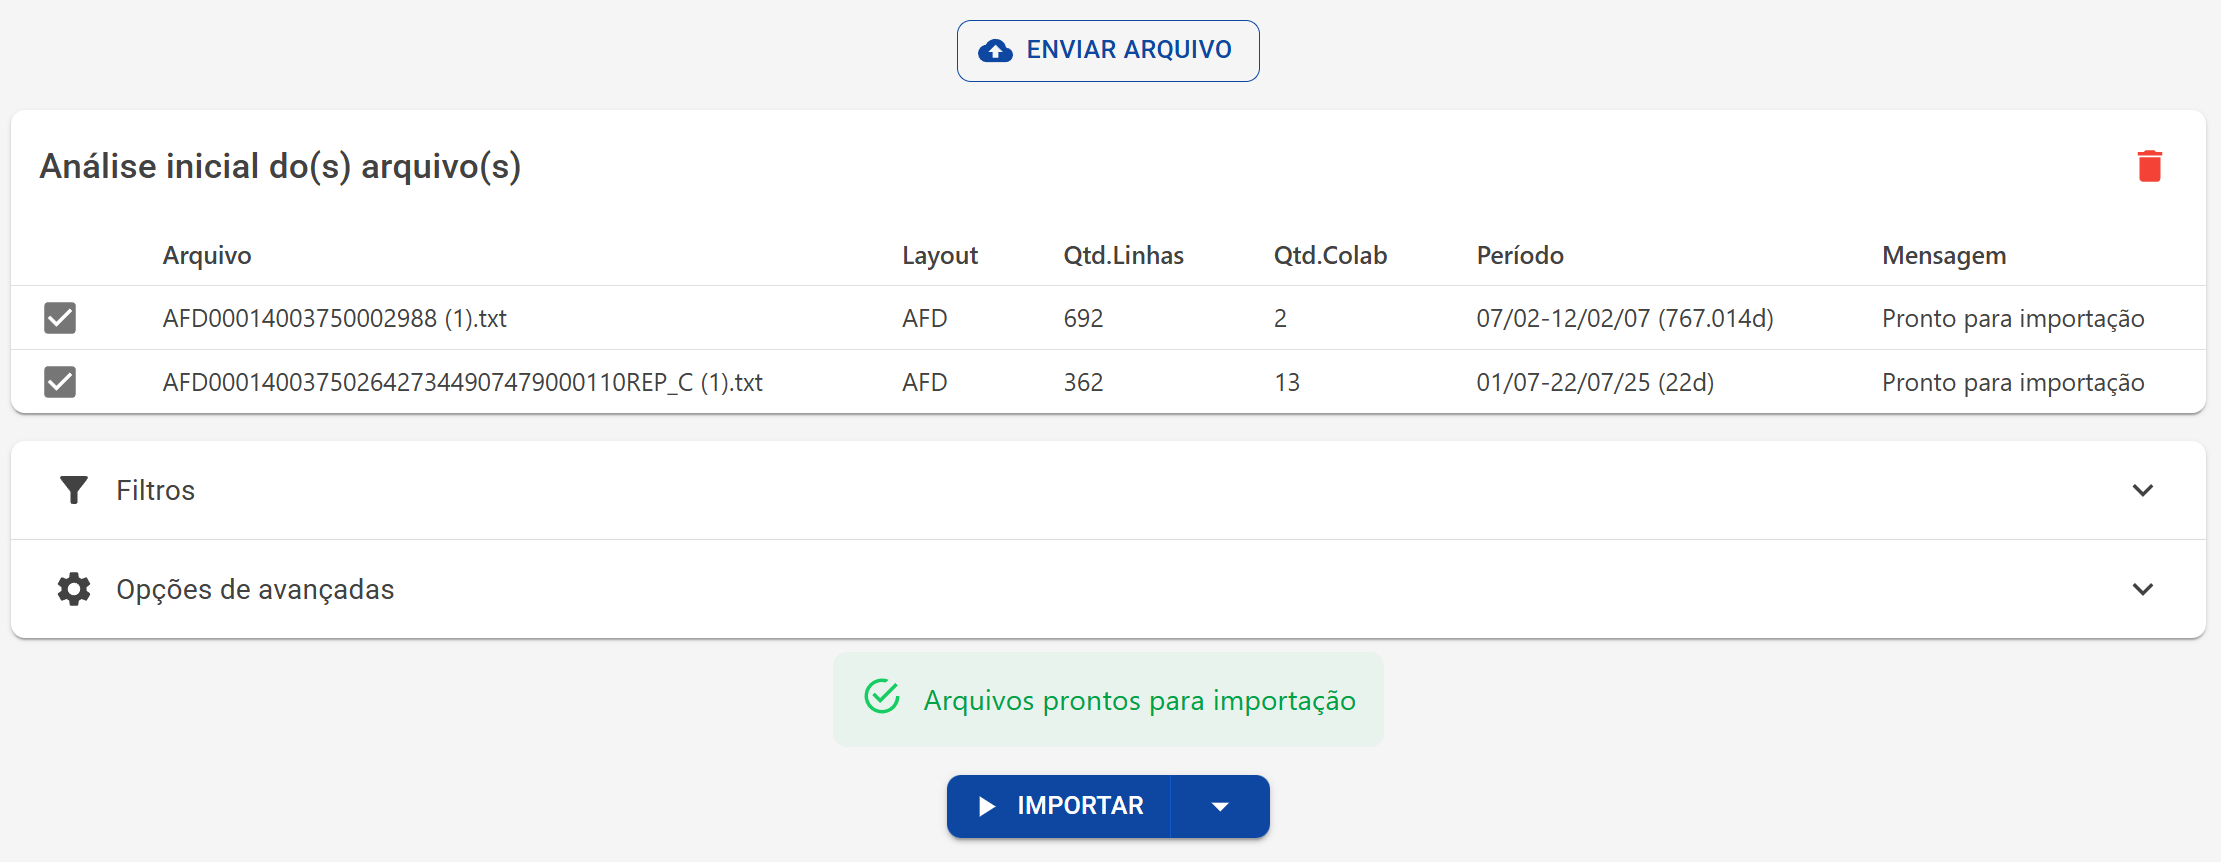Open the Importar dropdown arrow
2221x862 pixels.
point(1220,806)
